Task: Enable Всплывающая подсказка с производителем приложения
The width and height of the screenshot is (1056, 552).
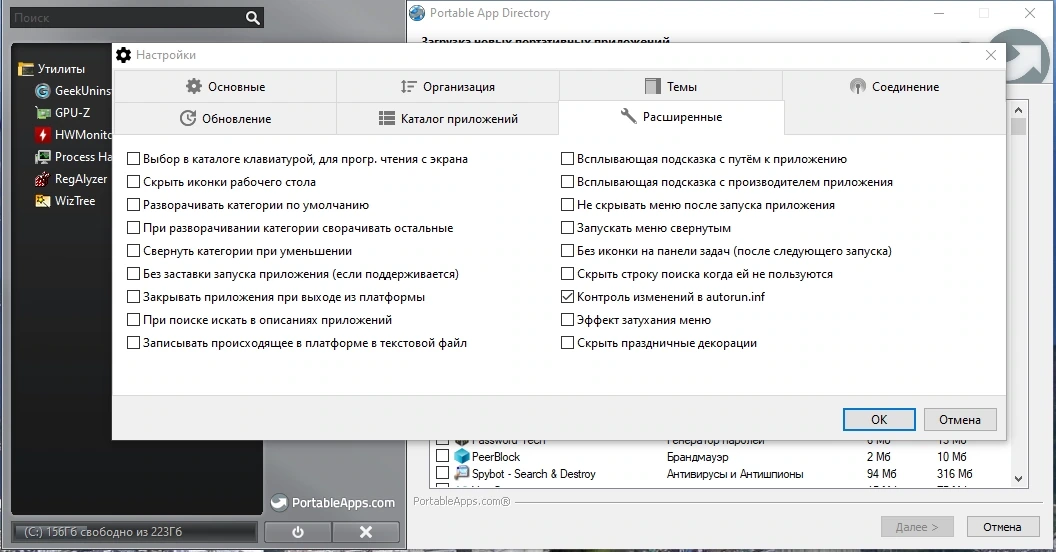Action: coord(567,182)
